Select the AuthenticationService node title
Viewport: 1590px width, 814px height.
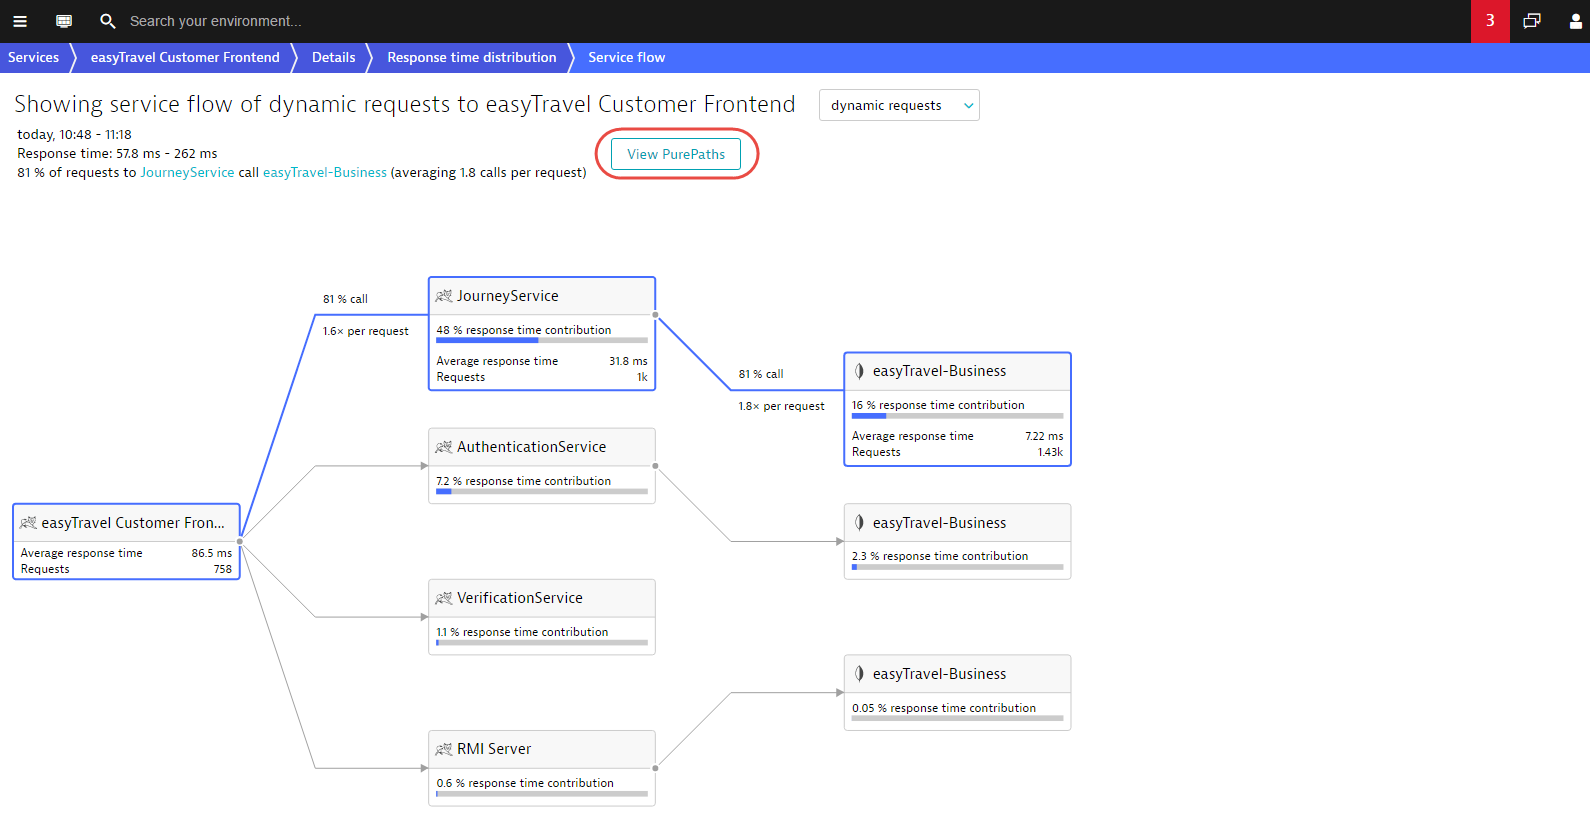pos(532,447)
